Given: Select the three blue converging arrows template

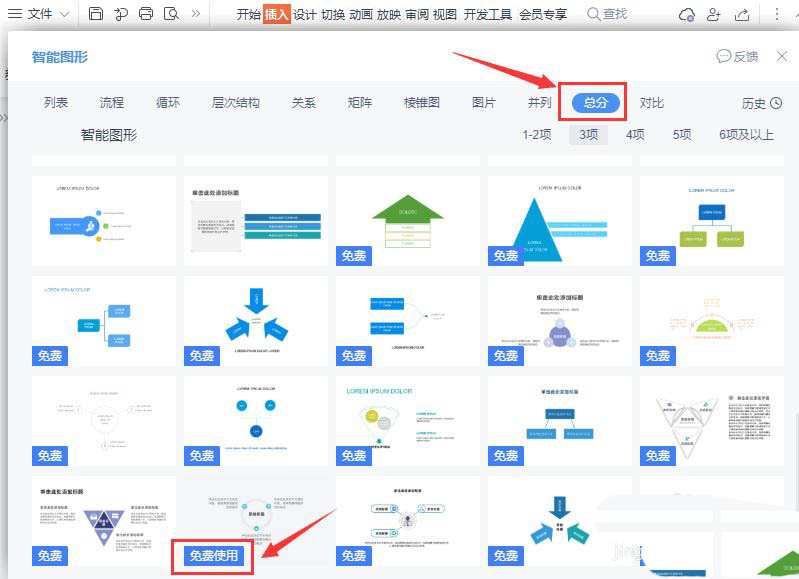Looking at the screenshot, I should click(x=256, y=321).
